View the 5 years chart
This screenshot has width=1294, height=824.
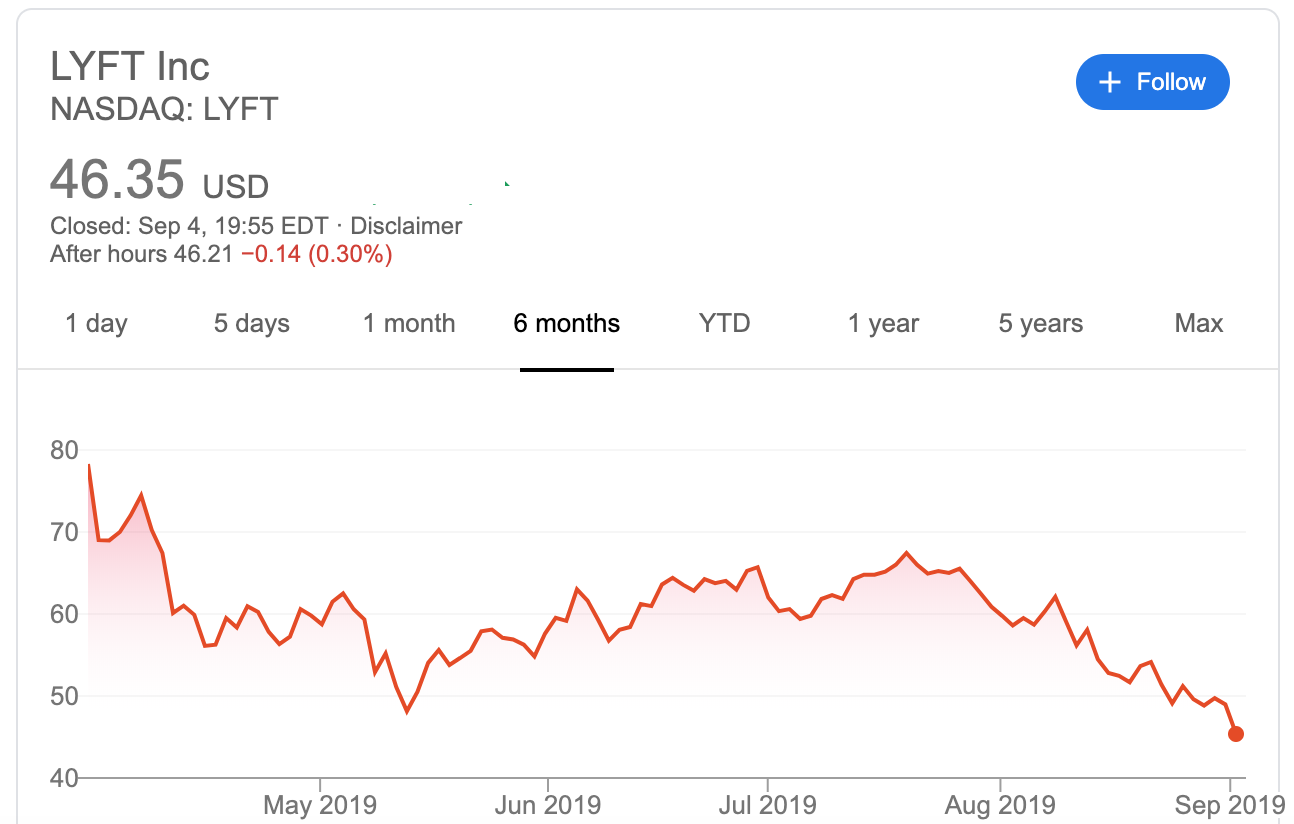click(x=1040, y=324)
